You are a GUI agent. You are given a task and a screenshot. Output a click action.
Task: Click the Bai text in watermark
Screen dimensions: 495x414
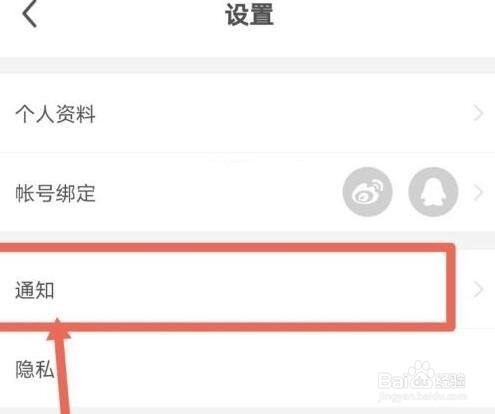(x=393, y=380)
